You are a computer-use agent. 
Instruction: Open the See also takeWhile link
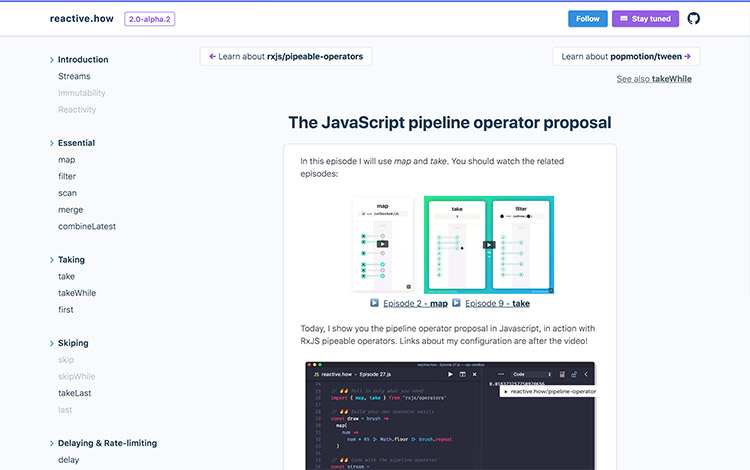pyautogui.click(x=654, y=79)
